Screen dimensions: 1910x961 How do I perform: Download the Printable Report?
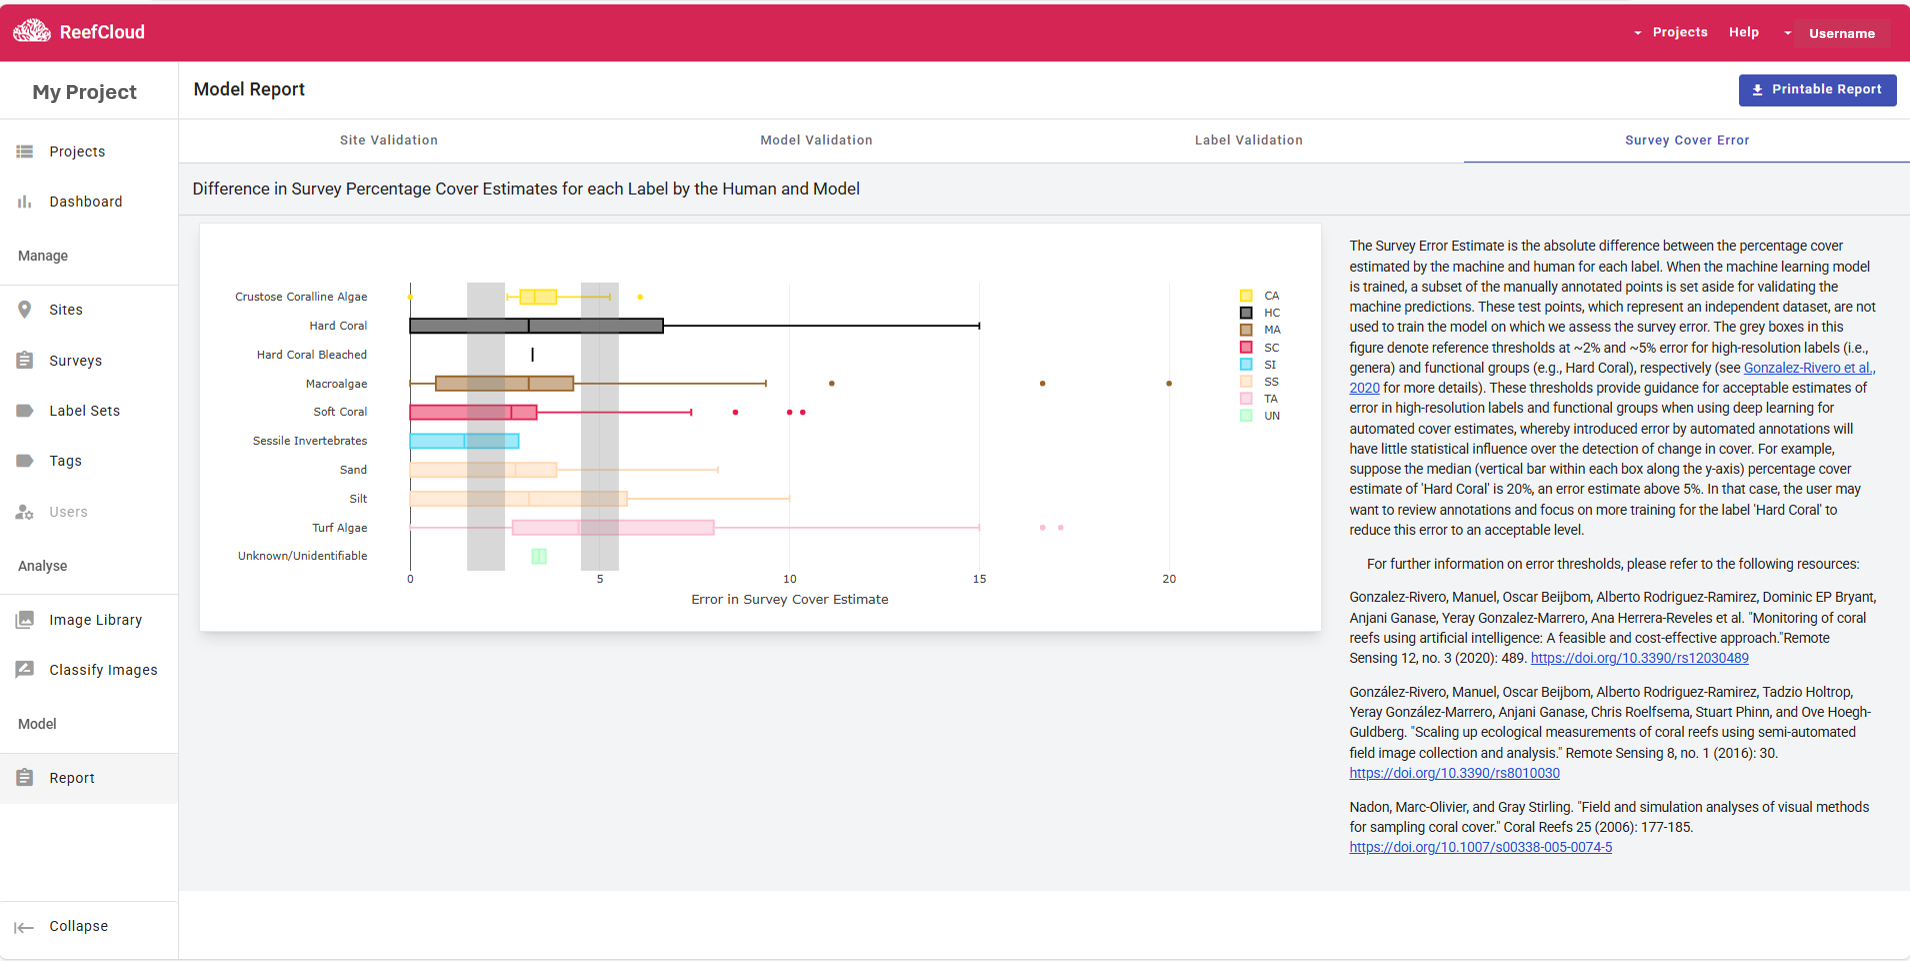(x=1817, y=90)
